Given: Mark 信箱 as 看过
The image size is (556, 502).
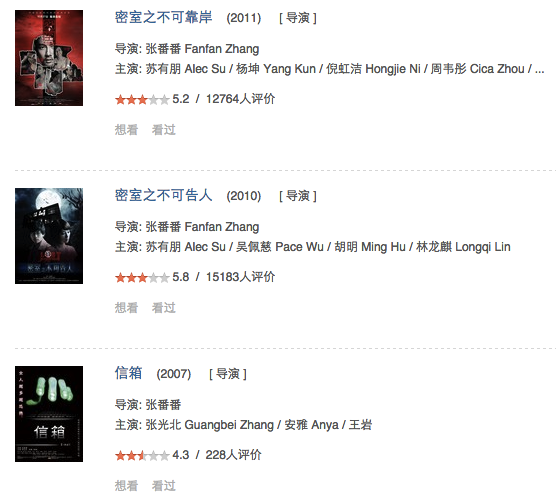Looking at the screenshot, I should point(163,486).
